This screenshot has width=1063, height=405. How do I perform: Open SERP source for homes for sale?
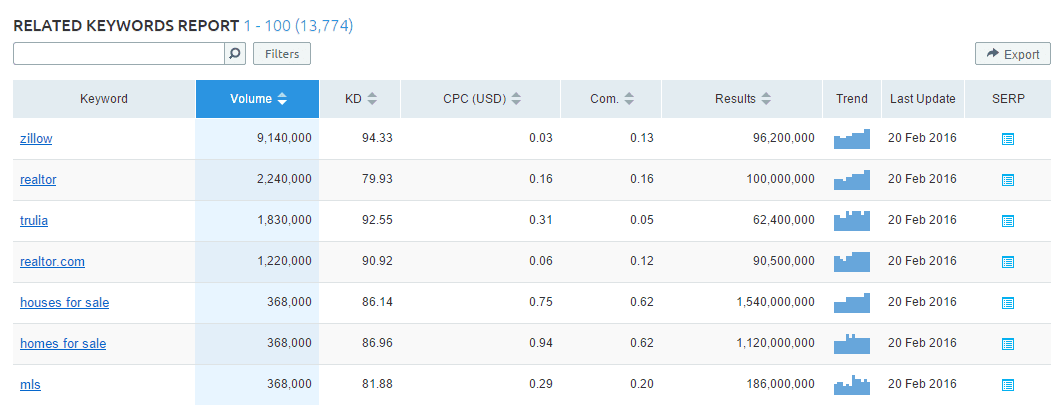pyautogui.click(x=1008, y=344)
